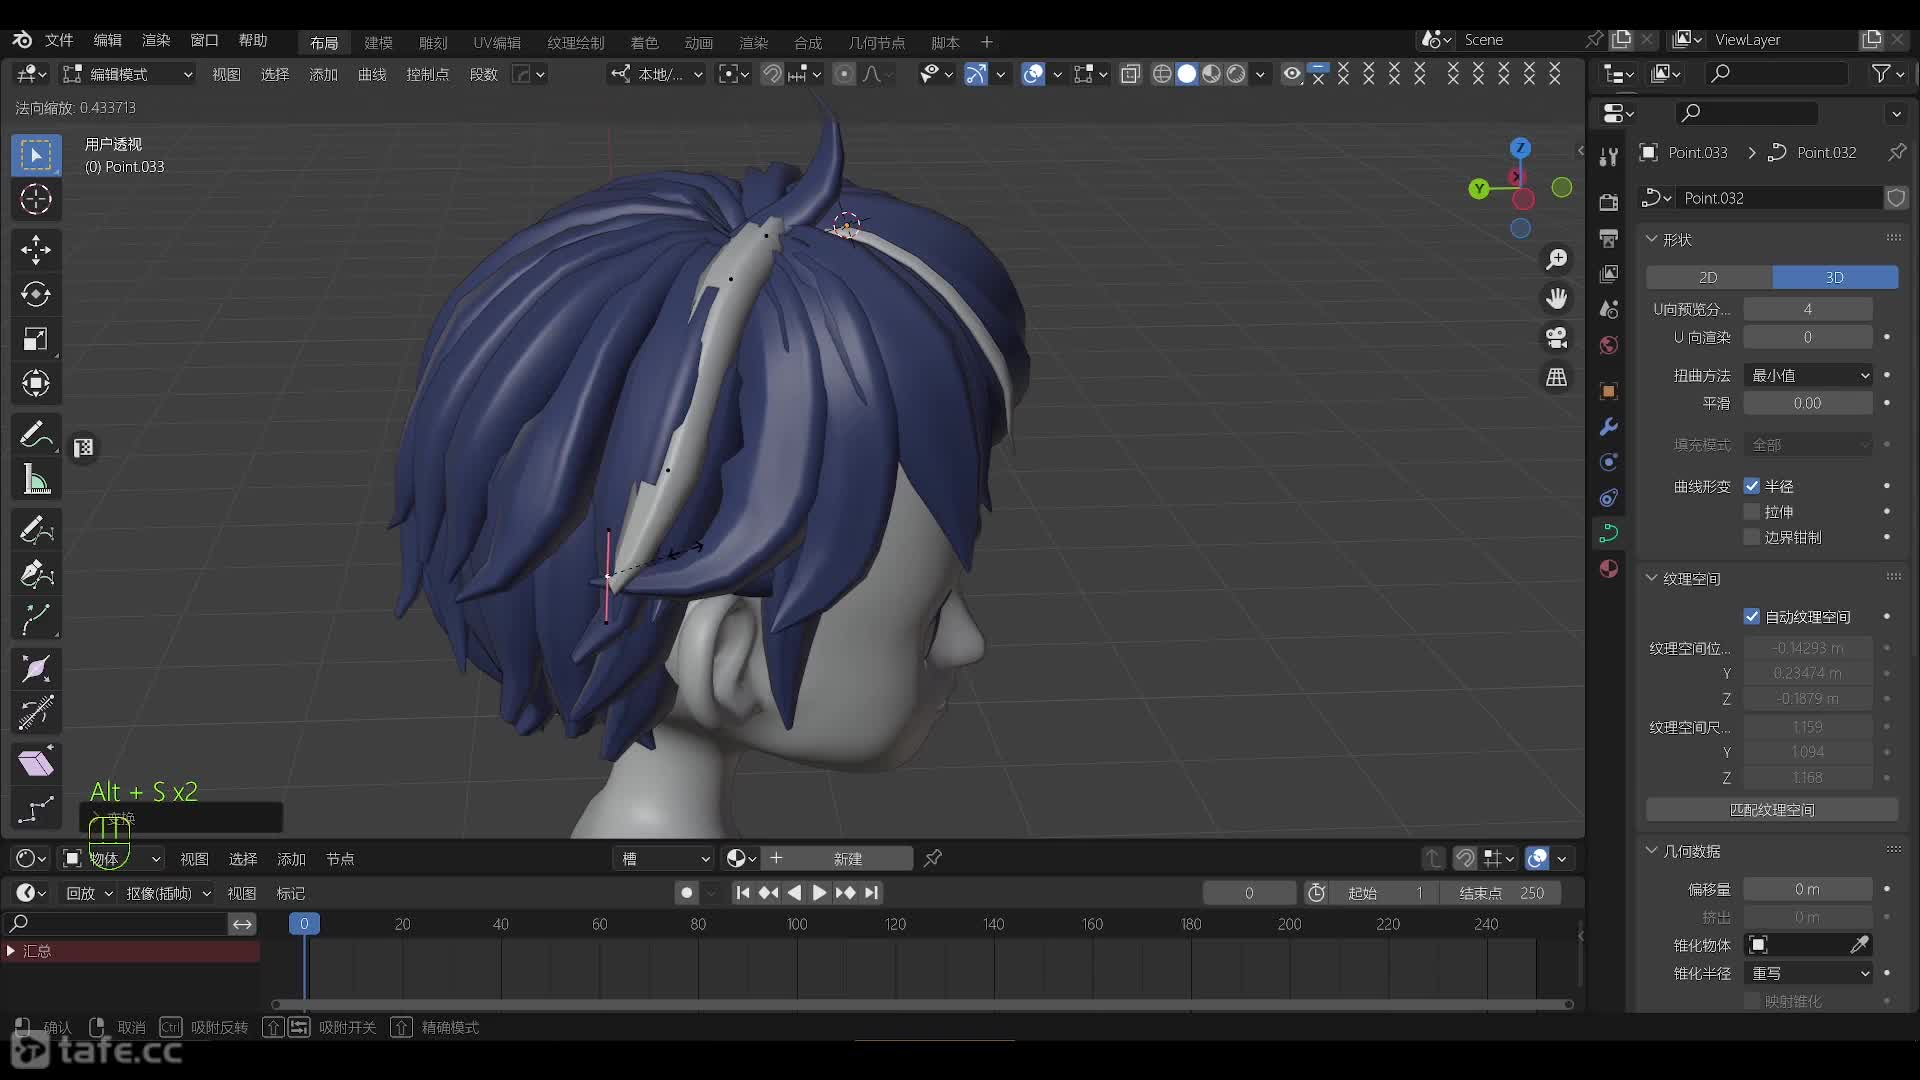Click the current frame number field
The image size is (1920, 1080).
pyautogui.click(x=1249, y=893)
